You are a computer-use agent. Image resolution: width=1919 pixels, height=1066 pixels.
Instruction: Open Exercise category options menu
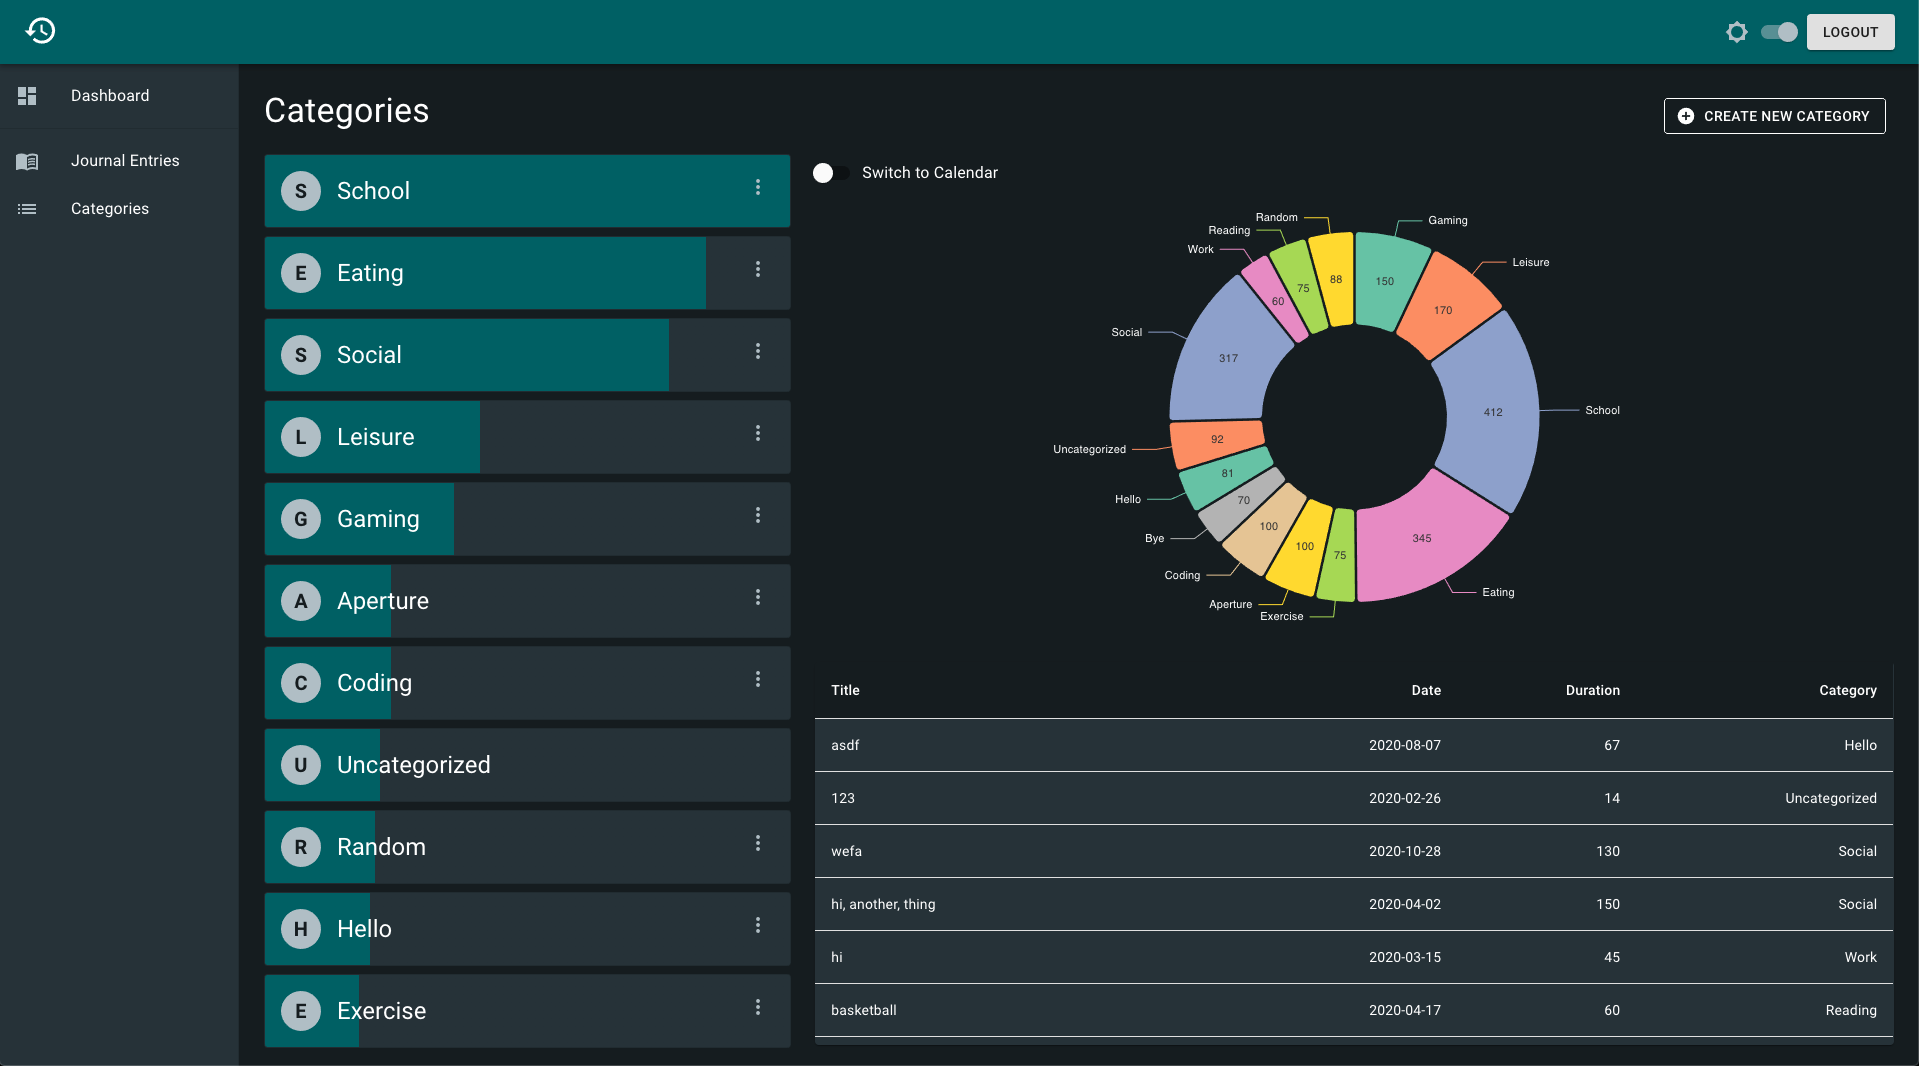[758, 1007]
